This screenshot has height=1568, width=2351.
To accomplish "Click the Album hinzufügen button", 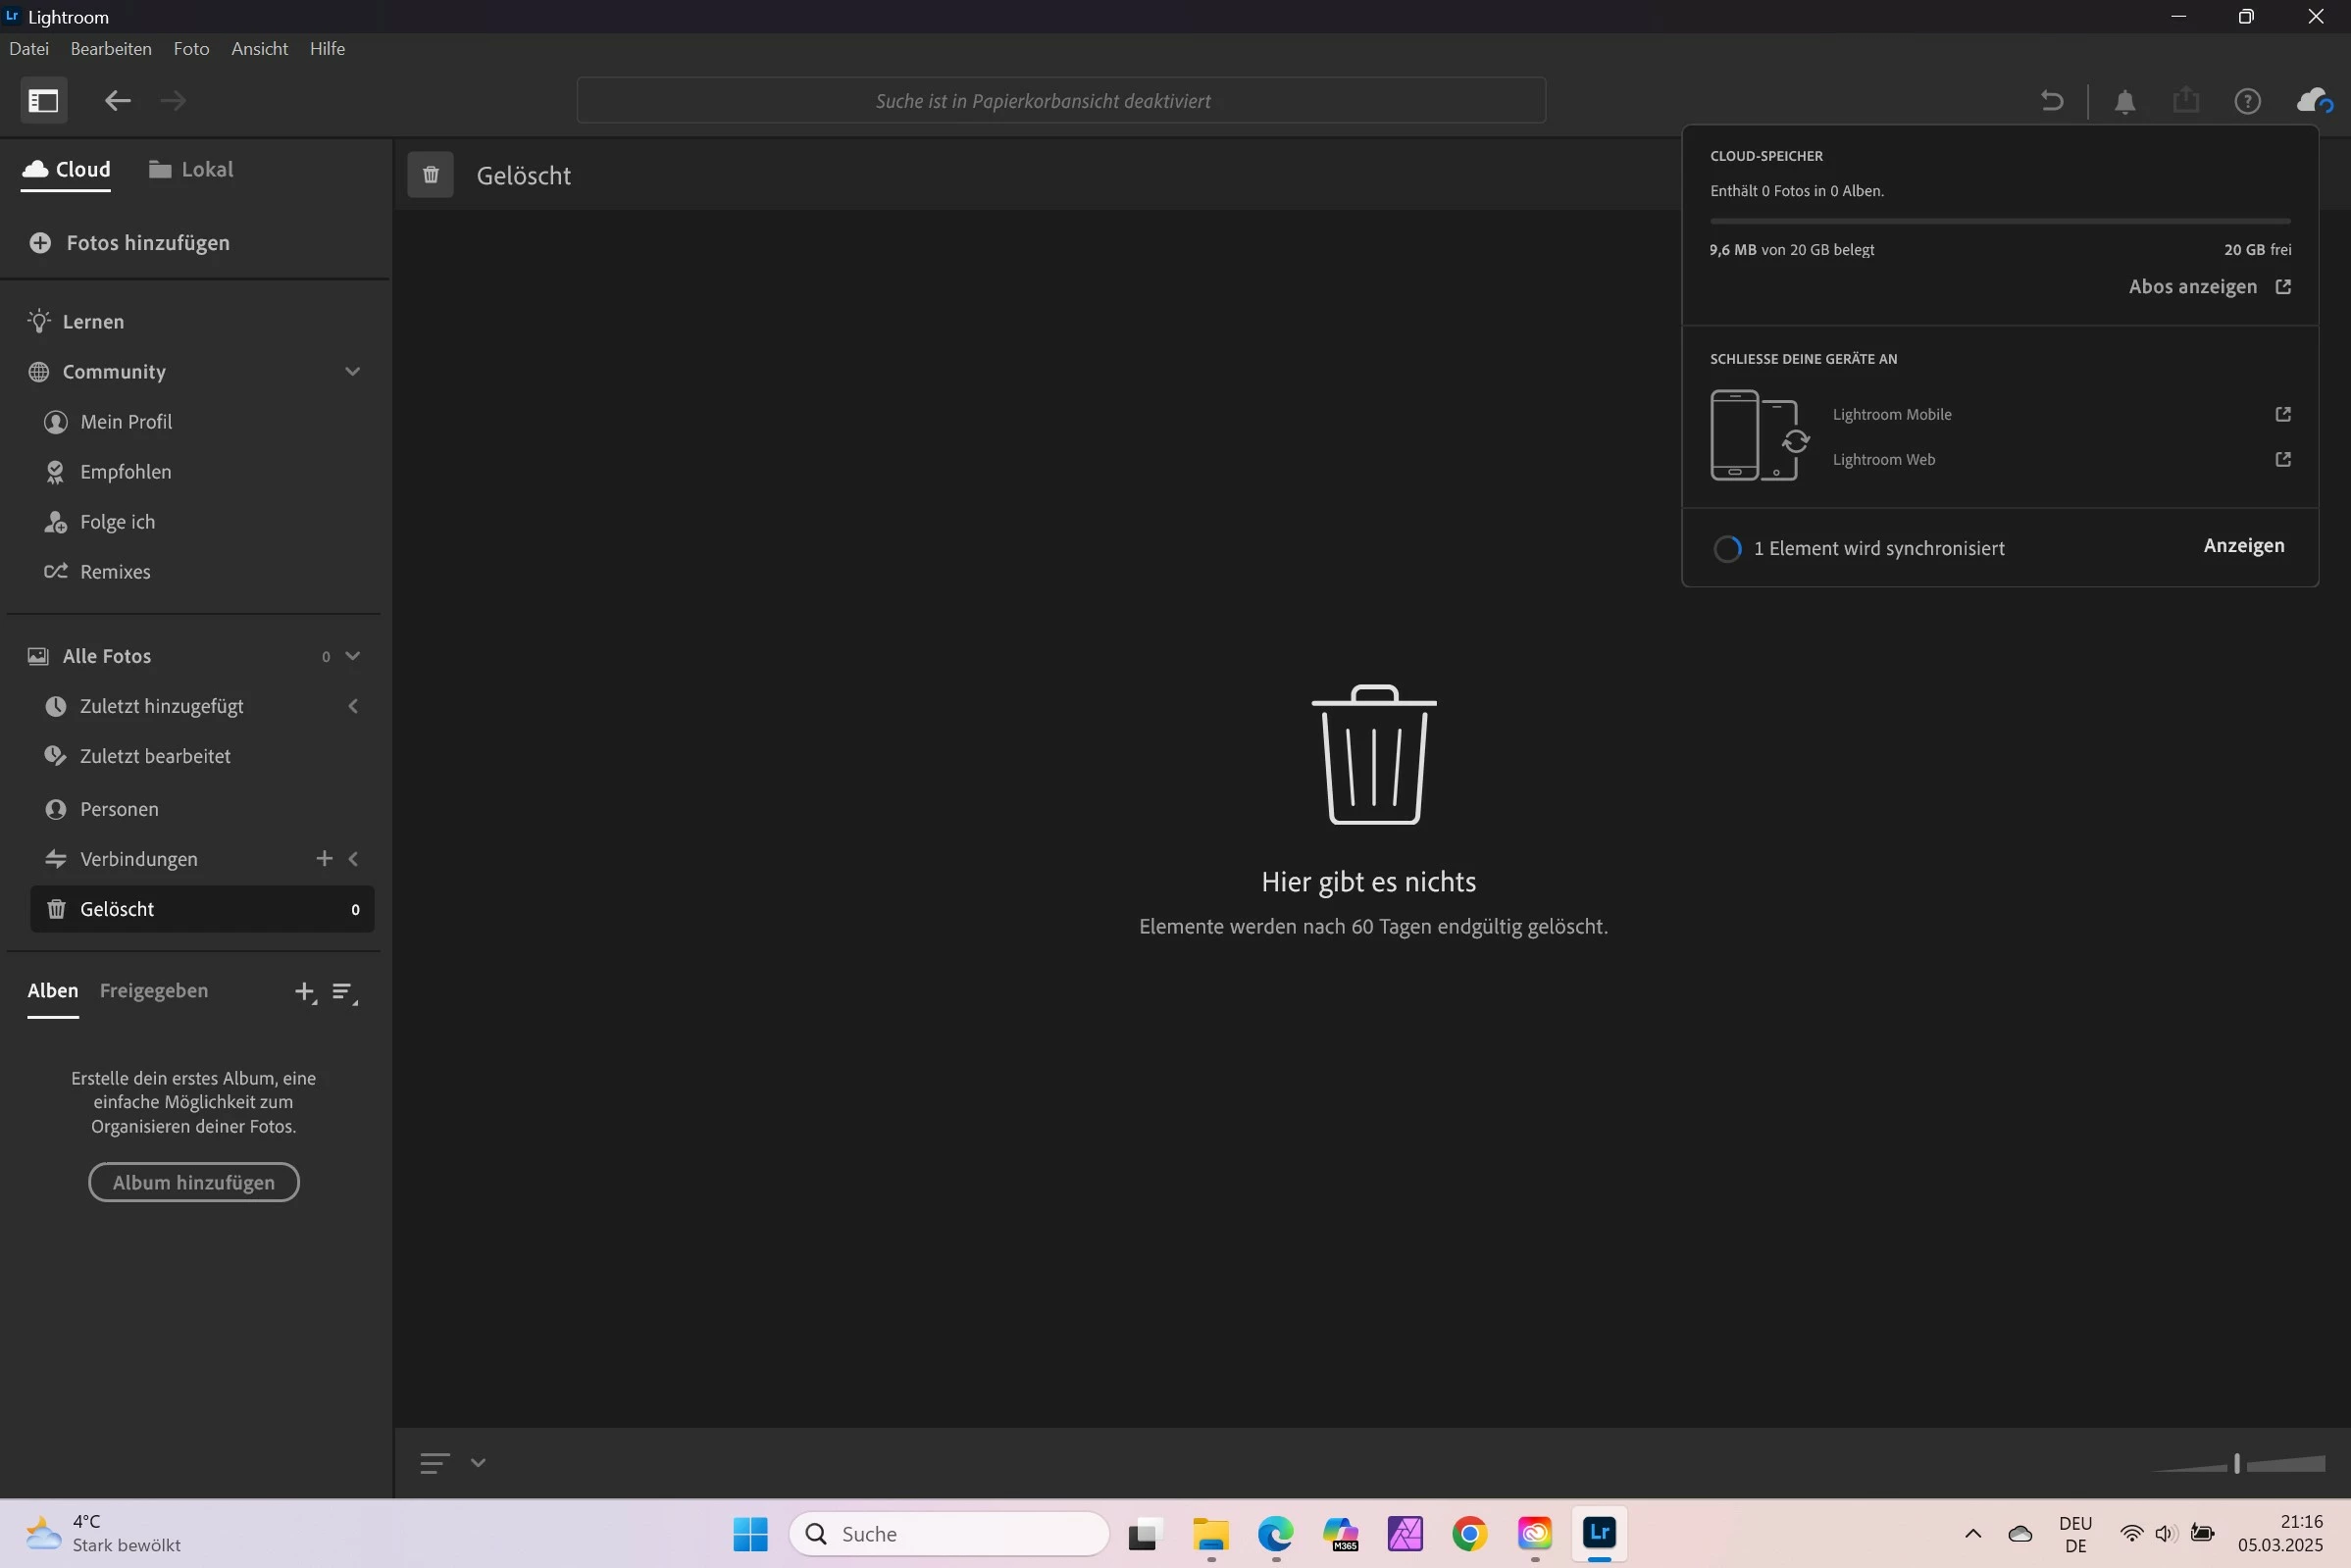I will pos(193,1182).
